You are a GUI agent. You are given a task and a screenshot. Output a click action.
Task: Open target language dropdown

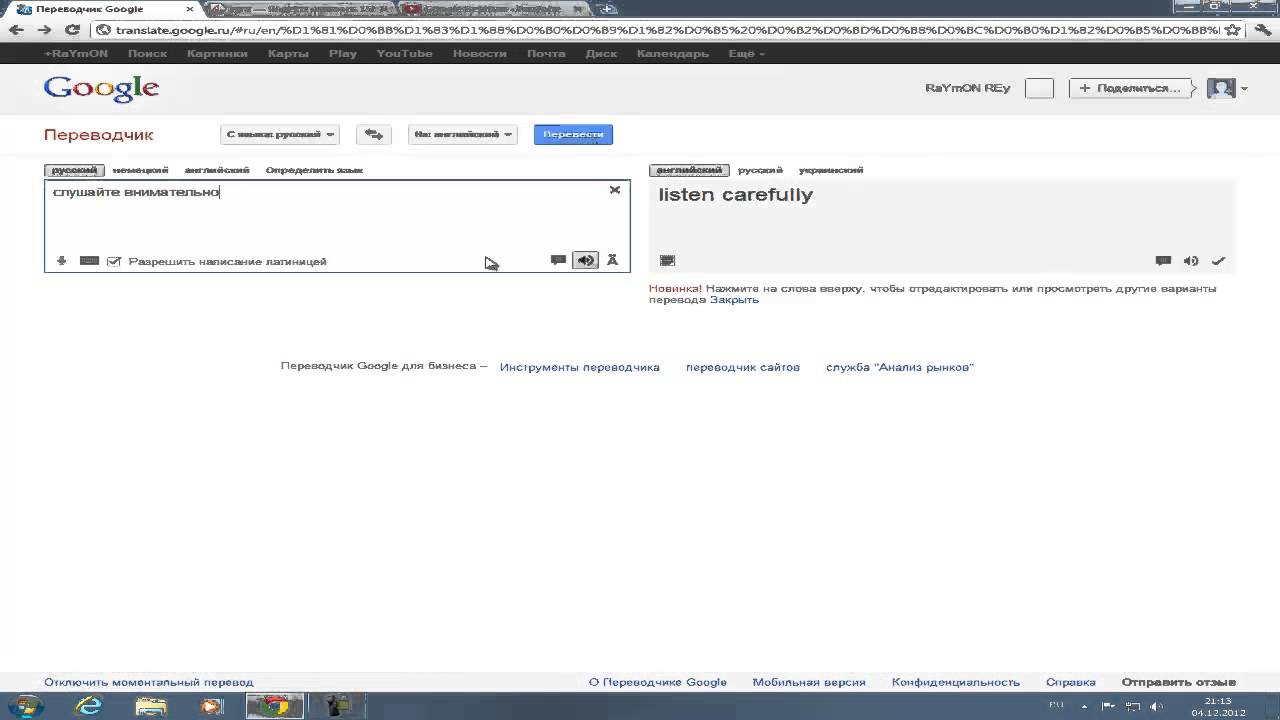click(463, 134)
